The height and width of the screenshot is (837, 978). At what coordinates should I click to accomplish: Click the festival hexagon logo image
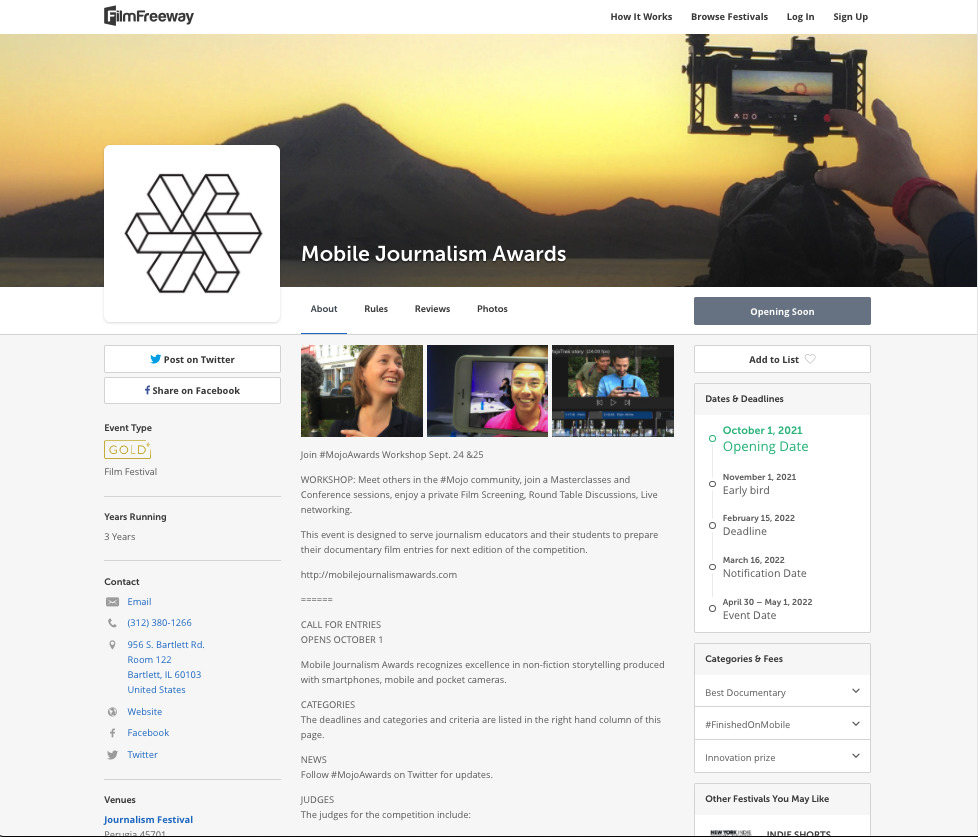click(193, 233)
